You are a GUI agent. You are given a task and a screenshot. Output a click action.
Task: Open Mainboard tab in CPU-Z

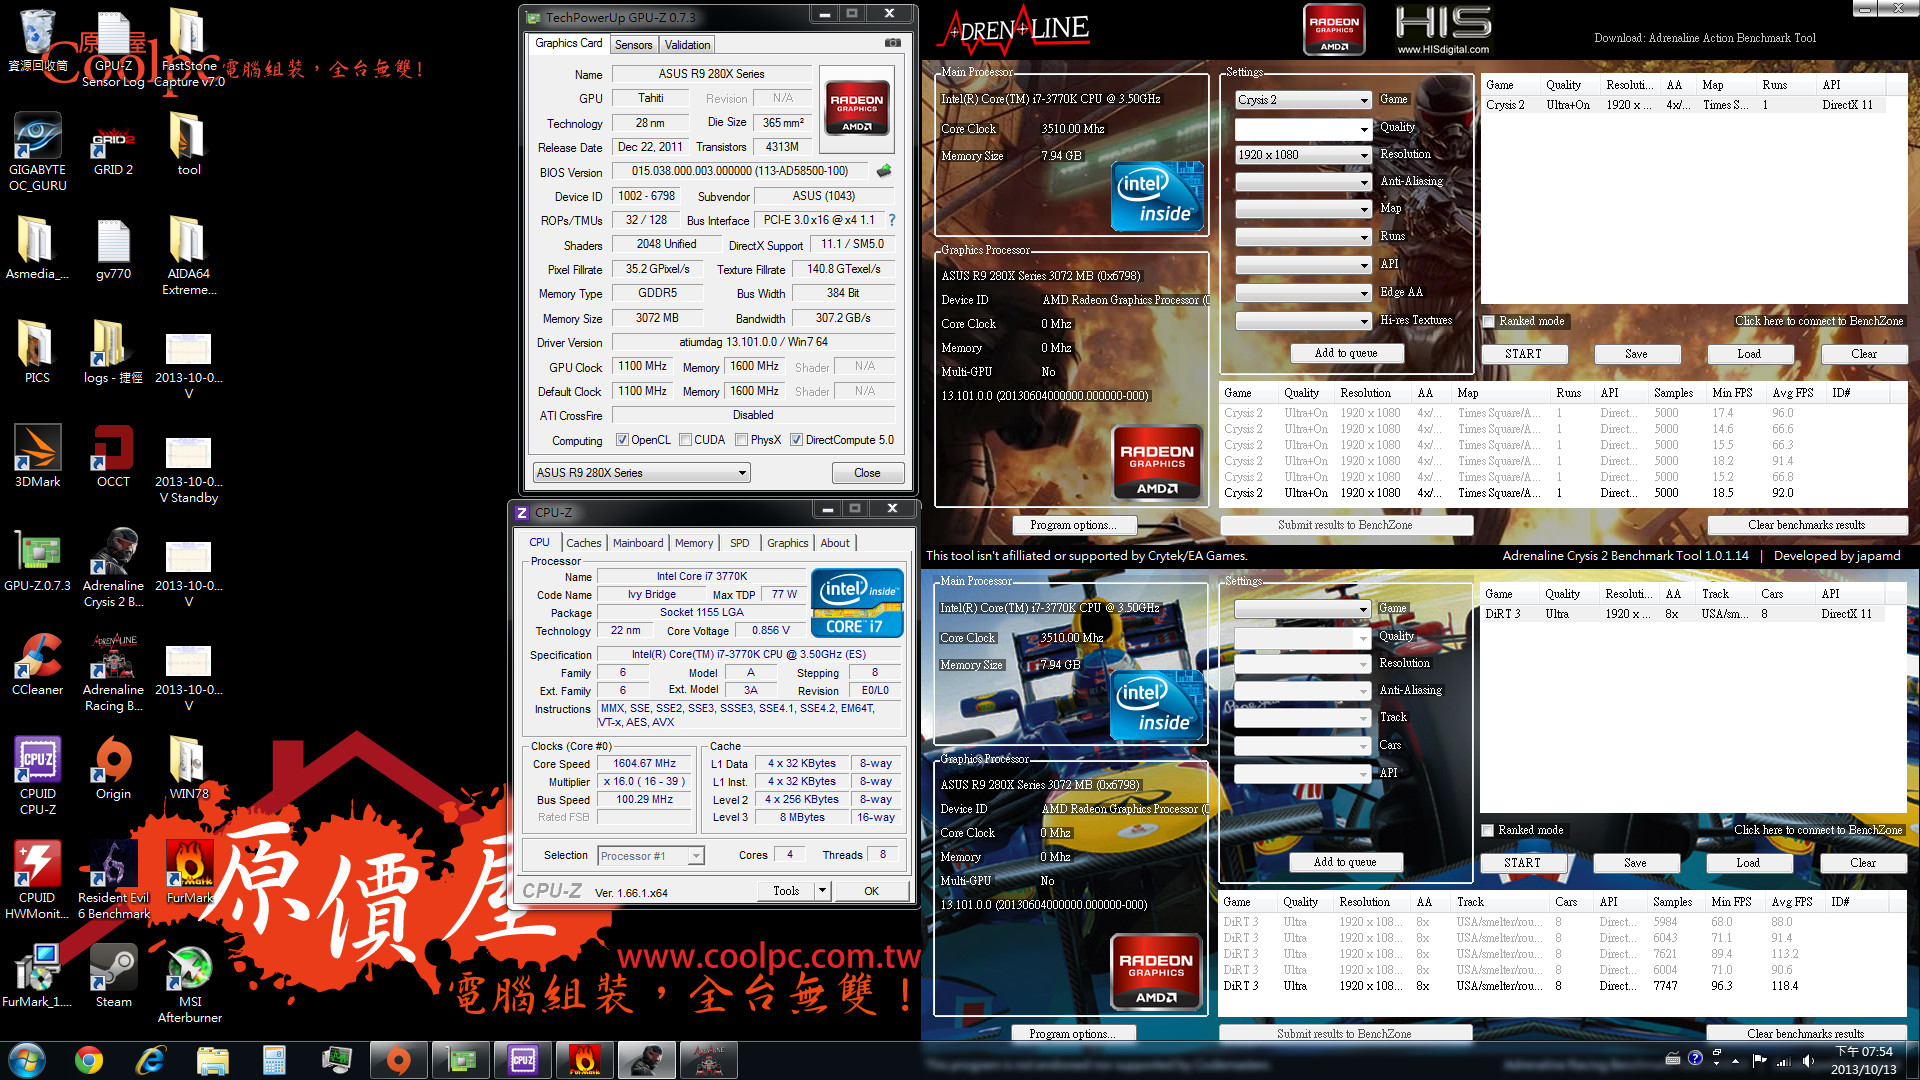coord(638,543)
